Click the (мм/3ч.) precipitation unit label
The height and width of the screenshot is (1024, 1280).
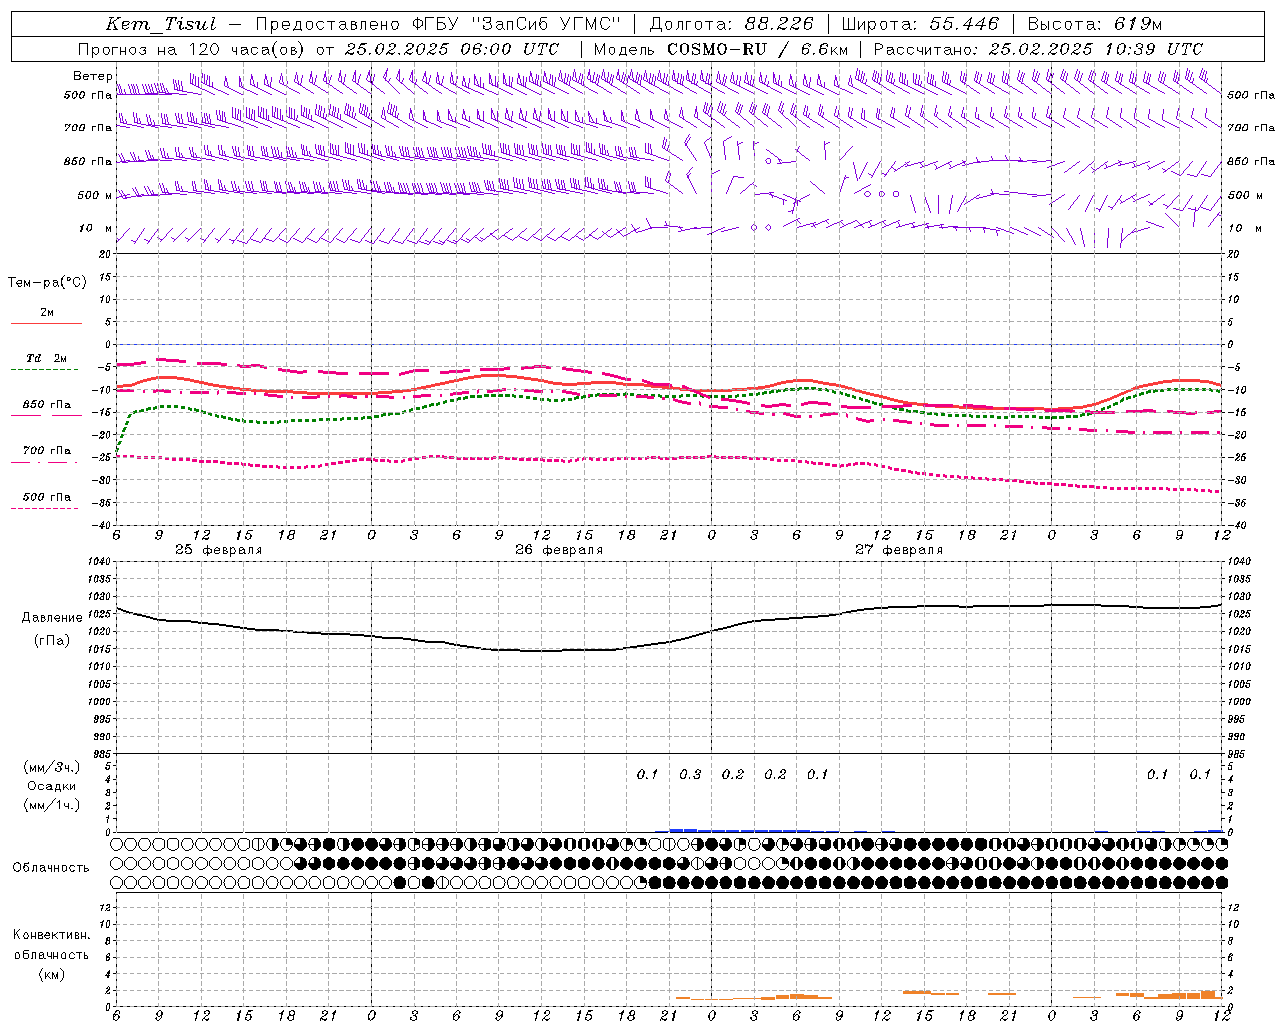pyautogui.click(x=52, y=767)
